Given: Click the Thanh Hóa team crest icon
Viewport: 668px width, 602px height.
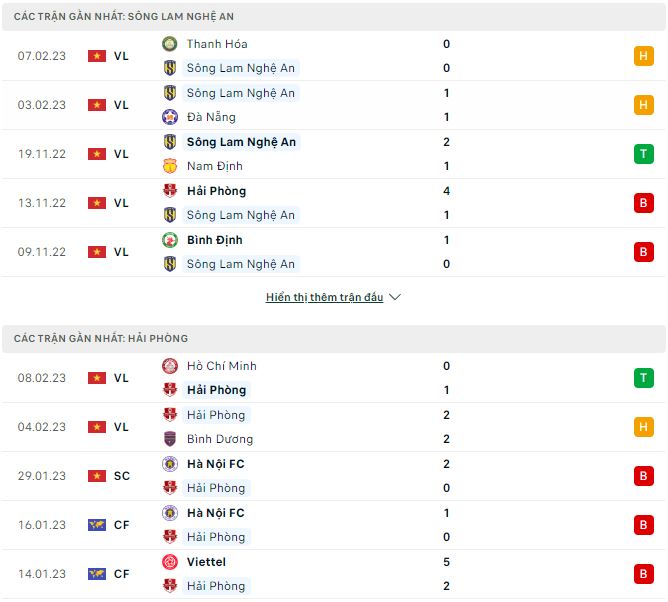Looking at the screenshot, I should click(x=169, y=44).
